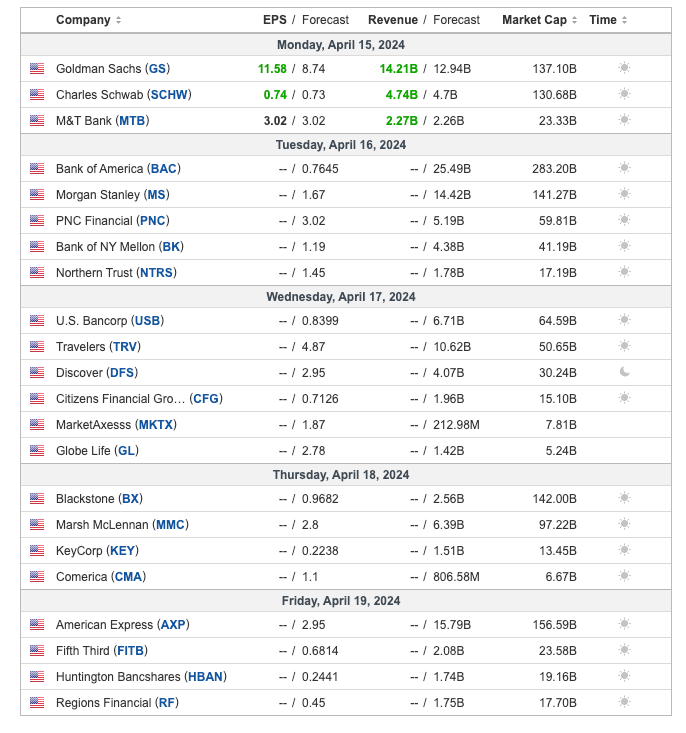Click the sun time icon in Citizens Financial row
Image resolution: width=686 pixels, height=733 pixels.
624,398
